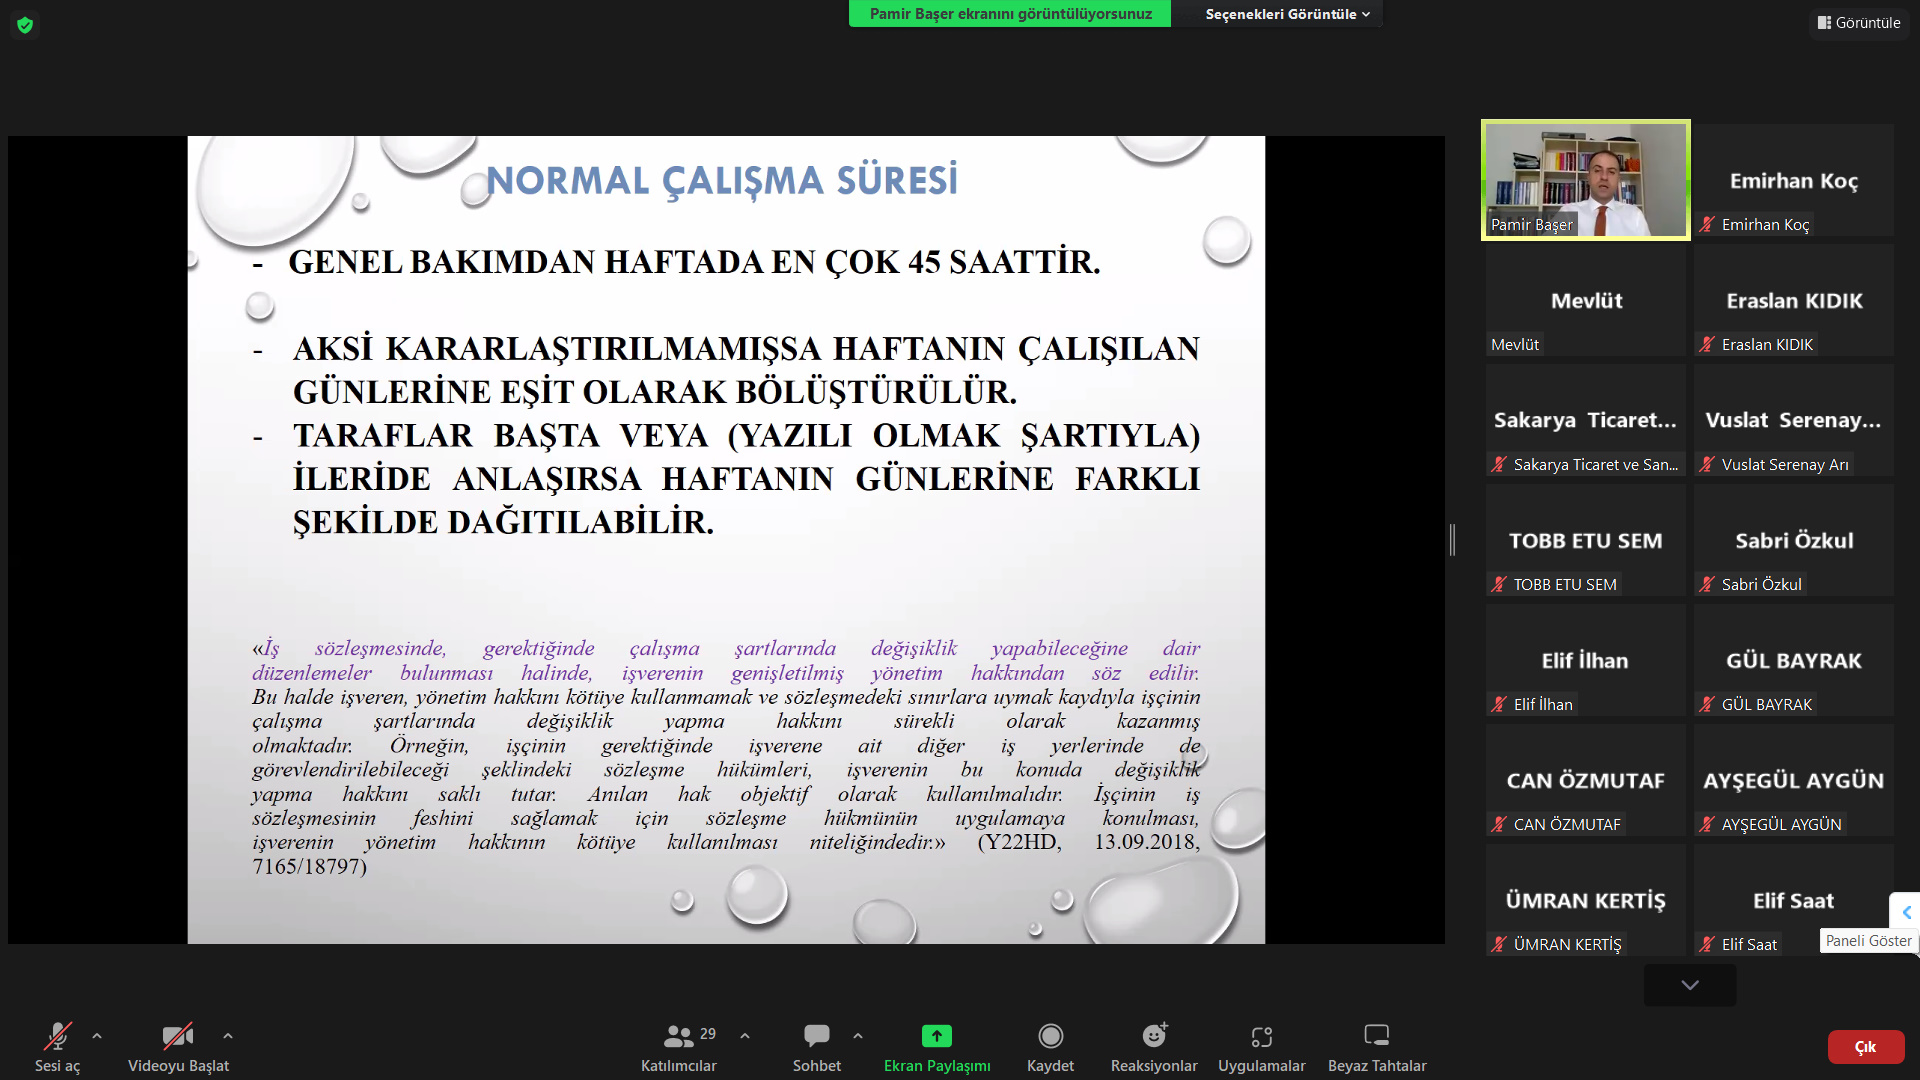Show the panel using Paneli Göster arrow
The image size is (1920, 1080).
coord(1906,912)
